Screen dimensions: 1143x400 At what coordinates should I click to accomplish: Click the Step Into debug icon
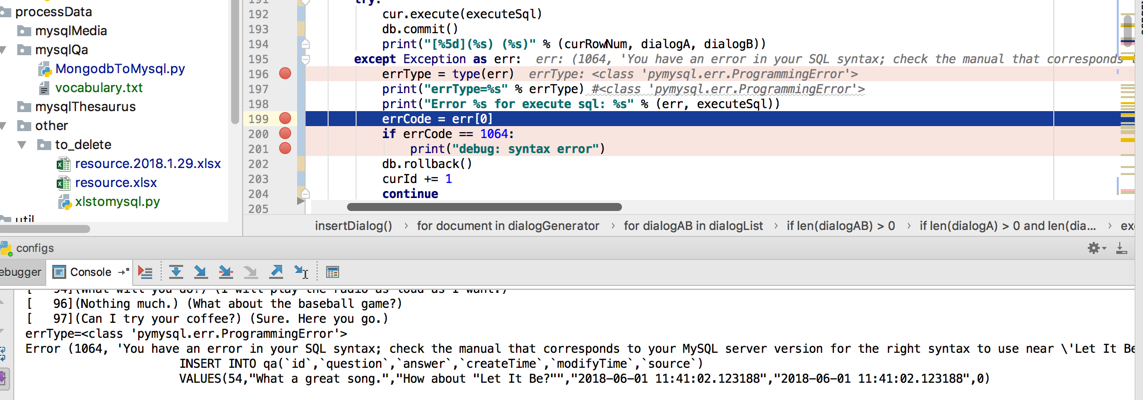click(x=200, y=272)
